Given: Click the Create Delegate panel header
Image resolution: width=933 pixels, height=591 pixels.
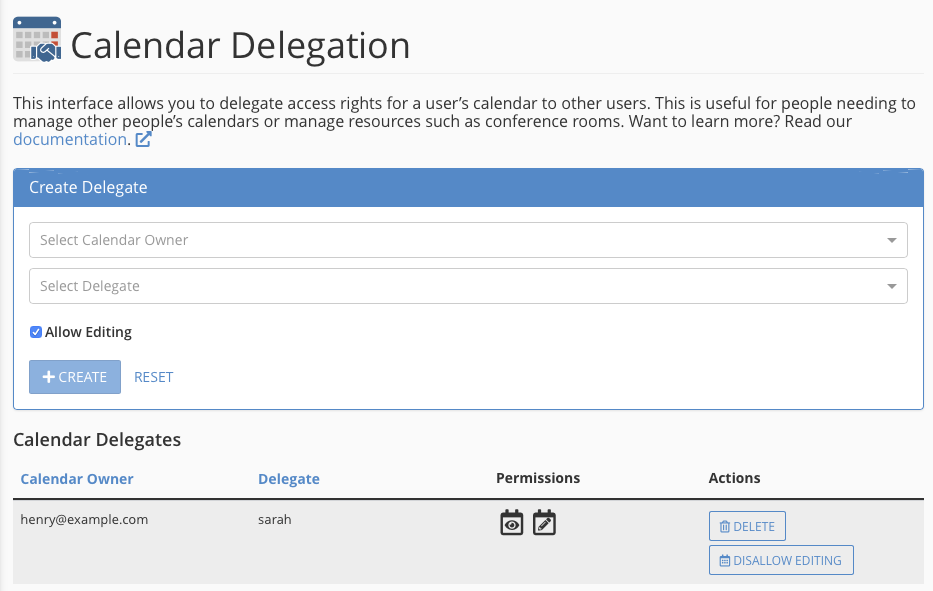Looking at the screenshot, I should 468,187.
